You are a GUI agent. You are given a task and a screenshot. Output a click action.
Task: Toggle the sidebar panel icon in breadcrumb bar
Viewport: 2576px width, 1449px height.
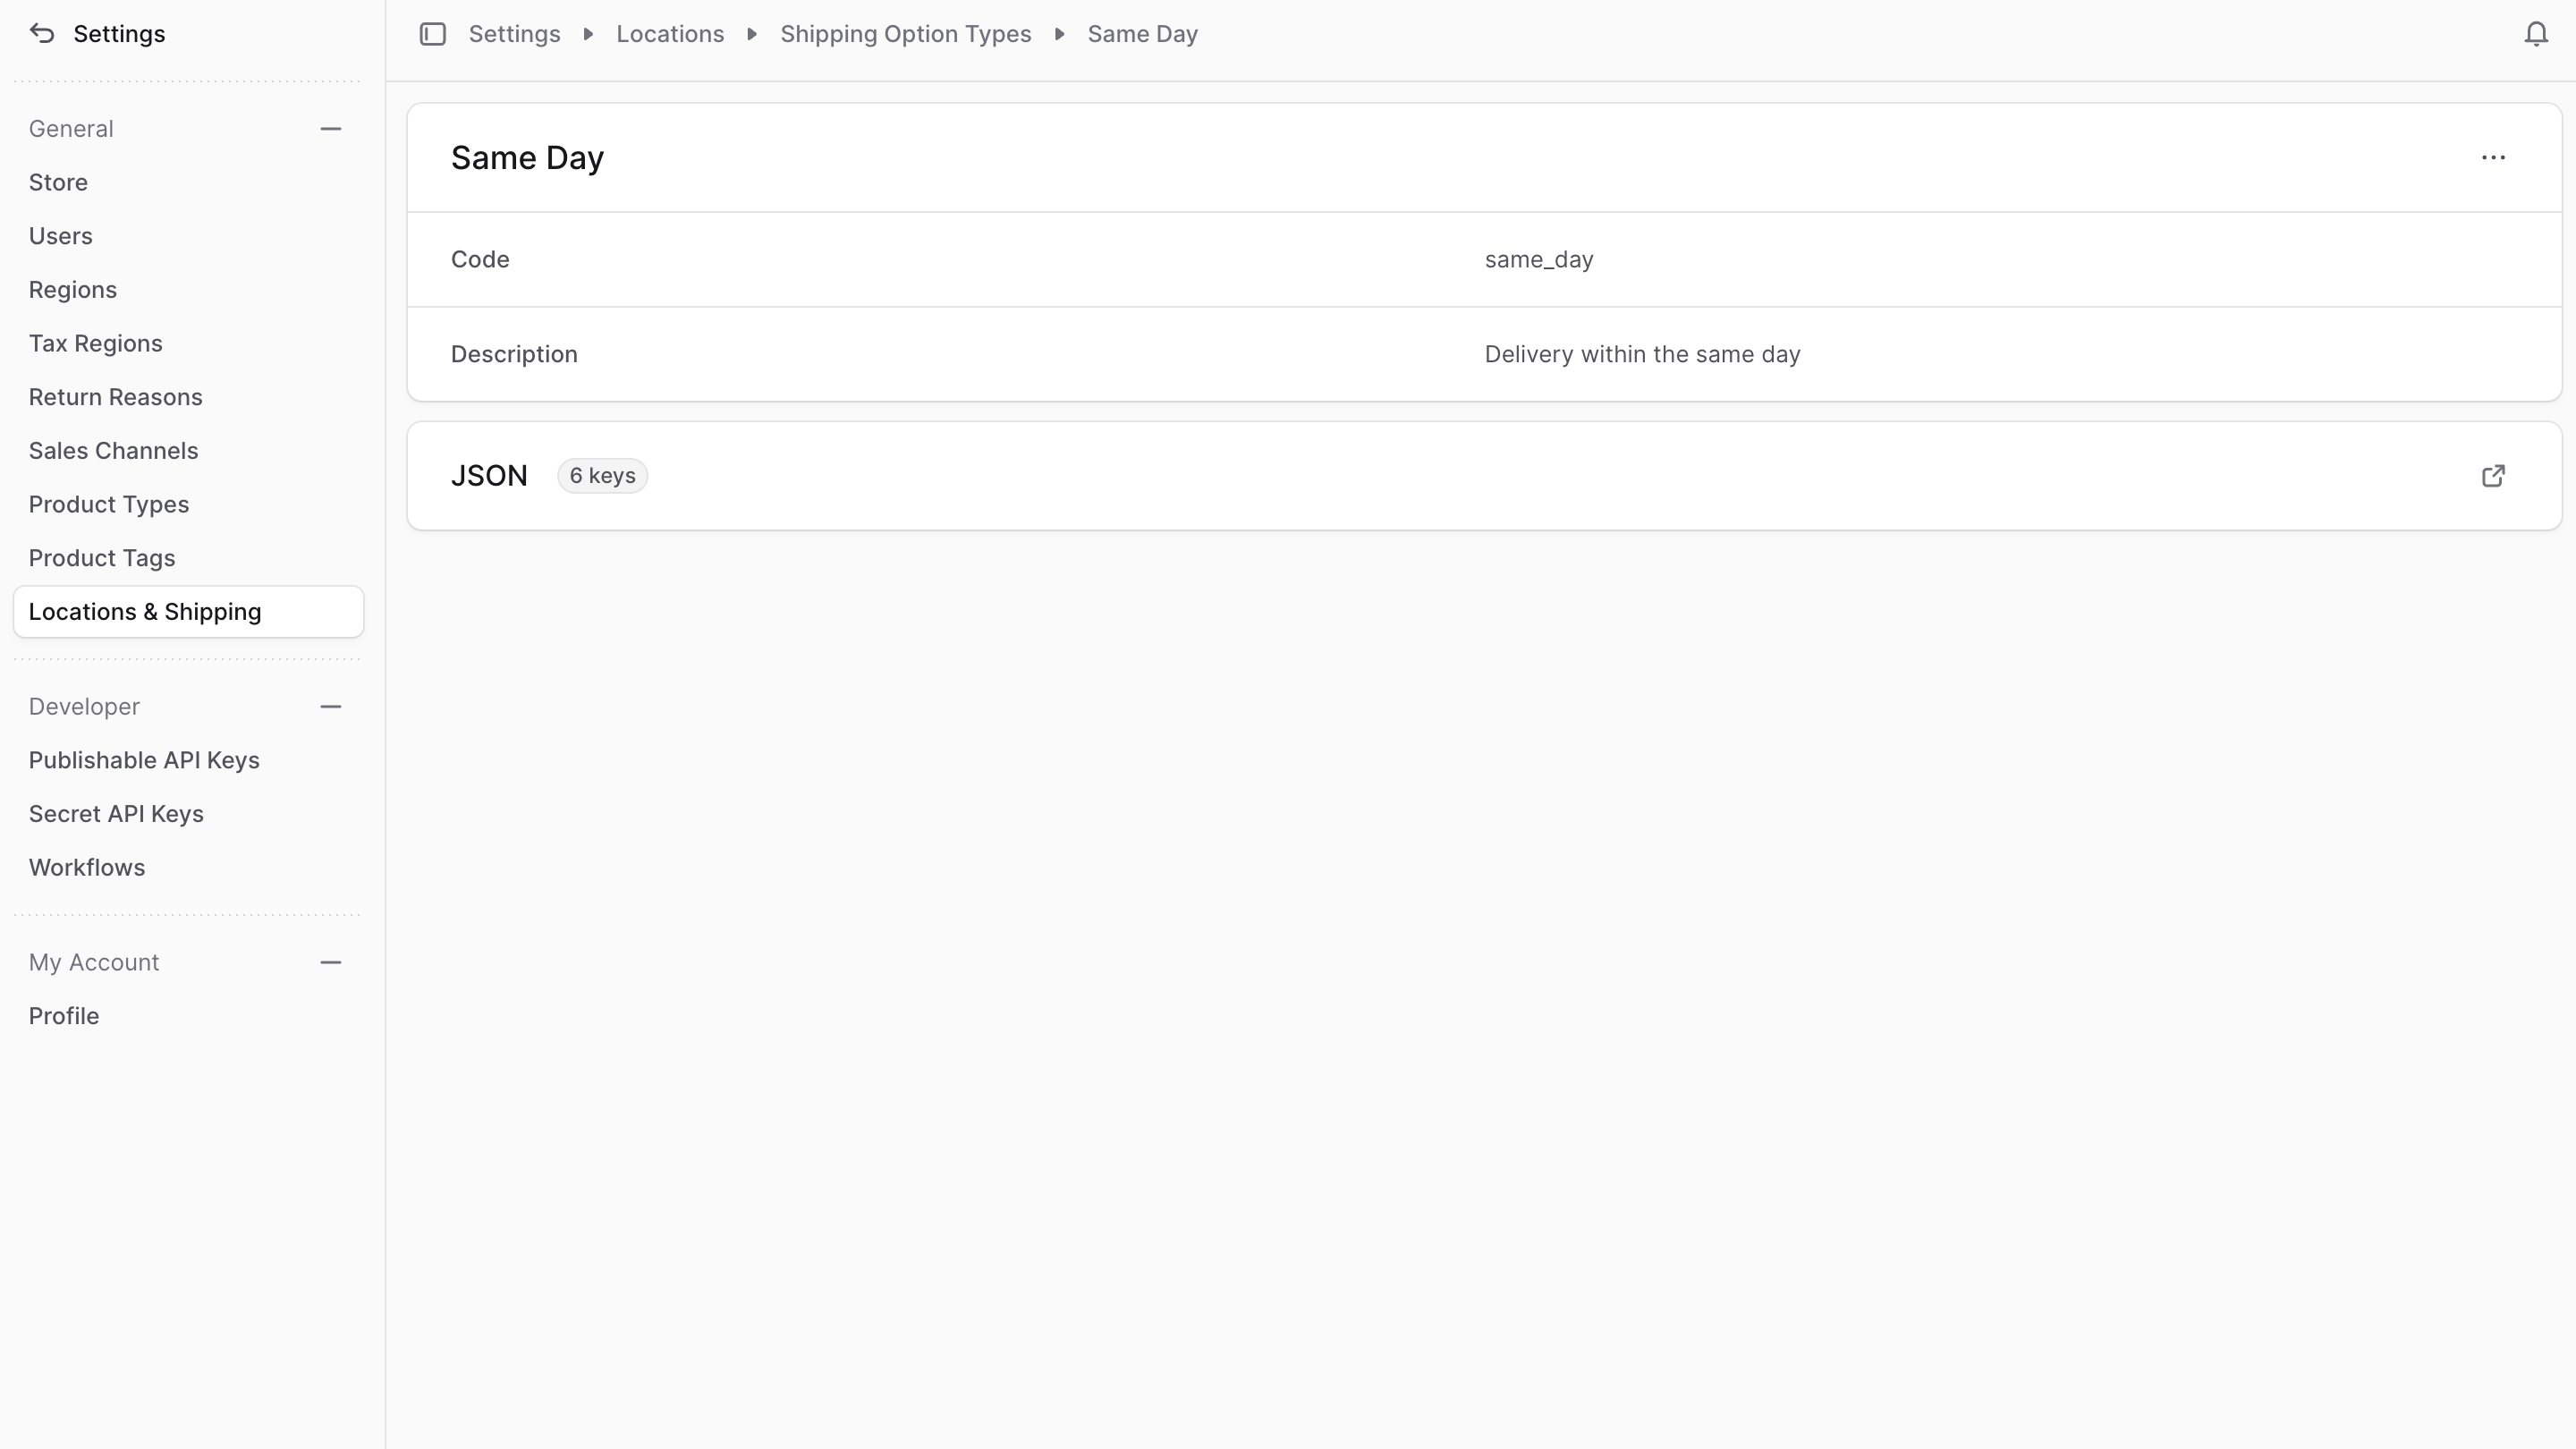coord(432,33)
